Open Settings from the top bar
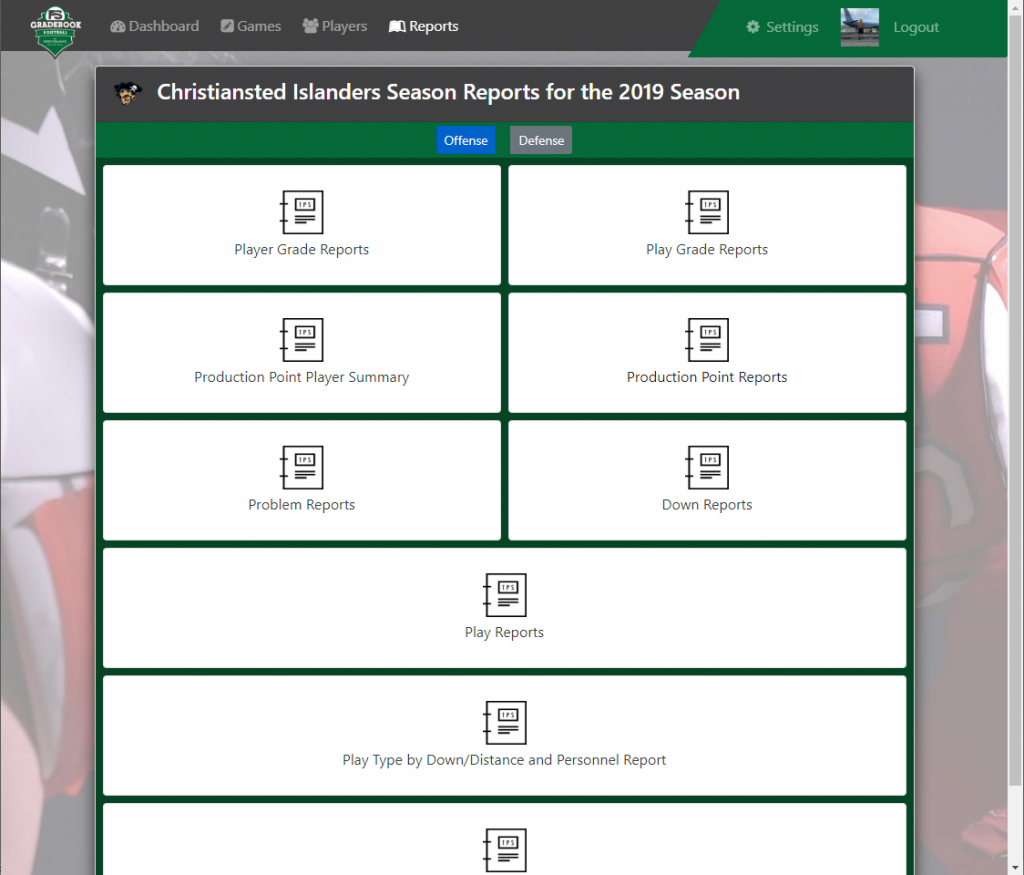The image size is (1024, 875). click(x=782, y=27)
